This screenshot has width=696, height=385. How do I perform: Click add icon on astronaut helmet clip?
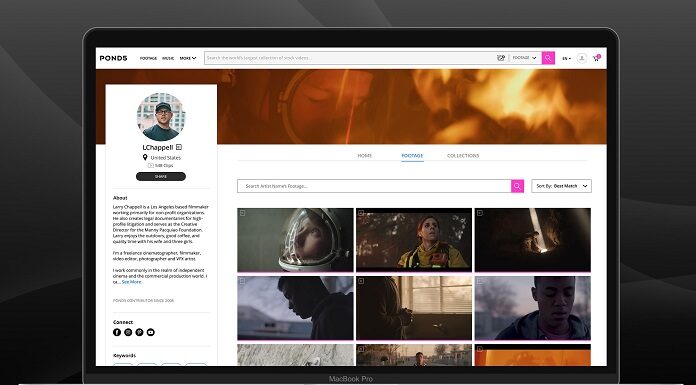point(242,213)
